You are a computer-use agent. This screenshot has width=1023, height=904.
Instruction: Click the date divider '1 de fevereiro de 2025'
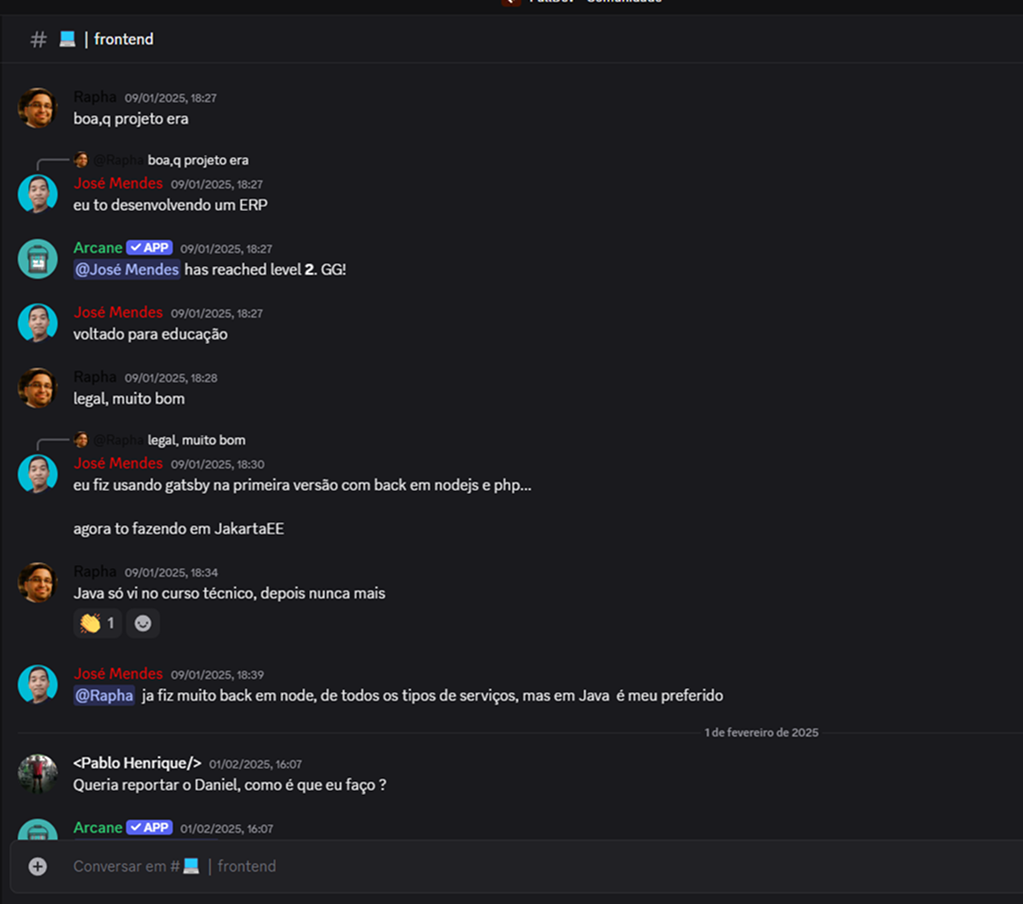(x=761, y=732)
